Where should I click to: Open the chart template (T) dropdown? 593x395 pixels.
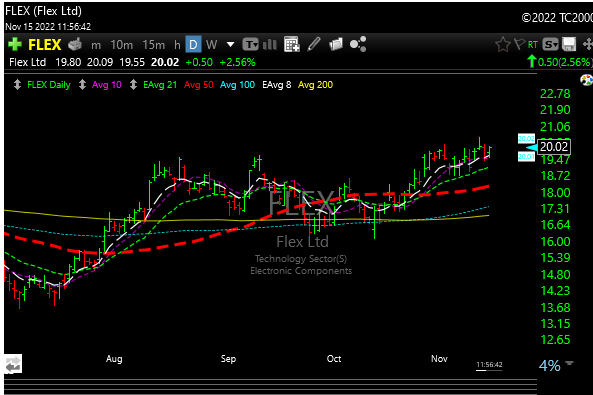(250, 45)
